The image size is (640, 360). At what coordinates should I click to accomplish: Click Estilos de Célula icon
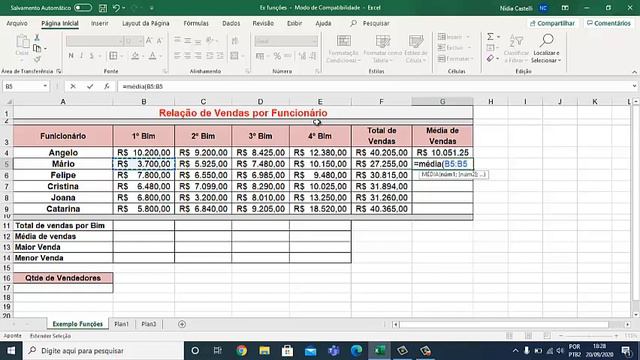pos(416,41)
